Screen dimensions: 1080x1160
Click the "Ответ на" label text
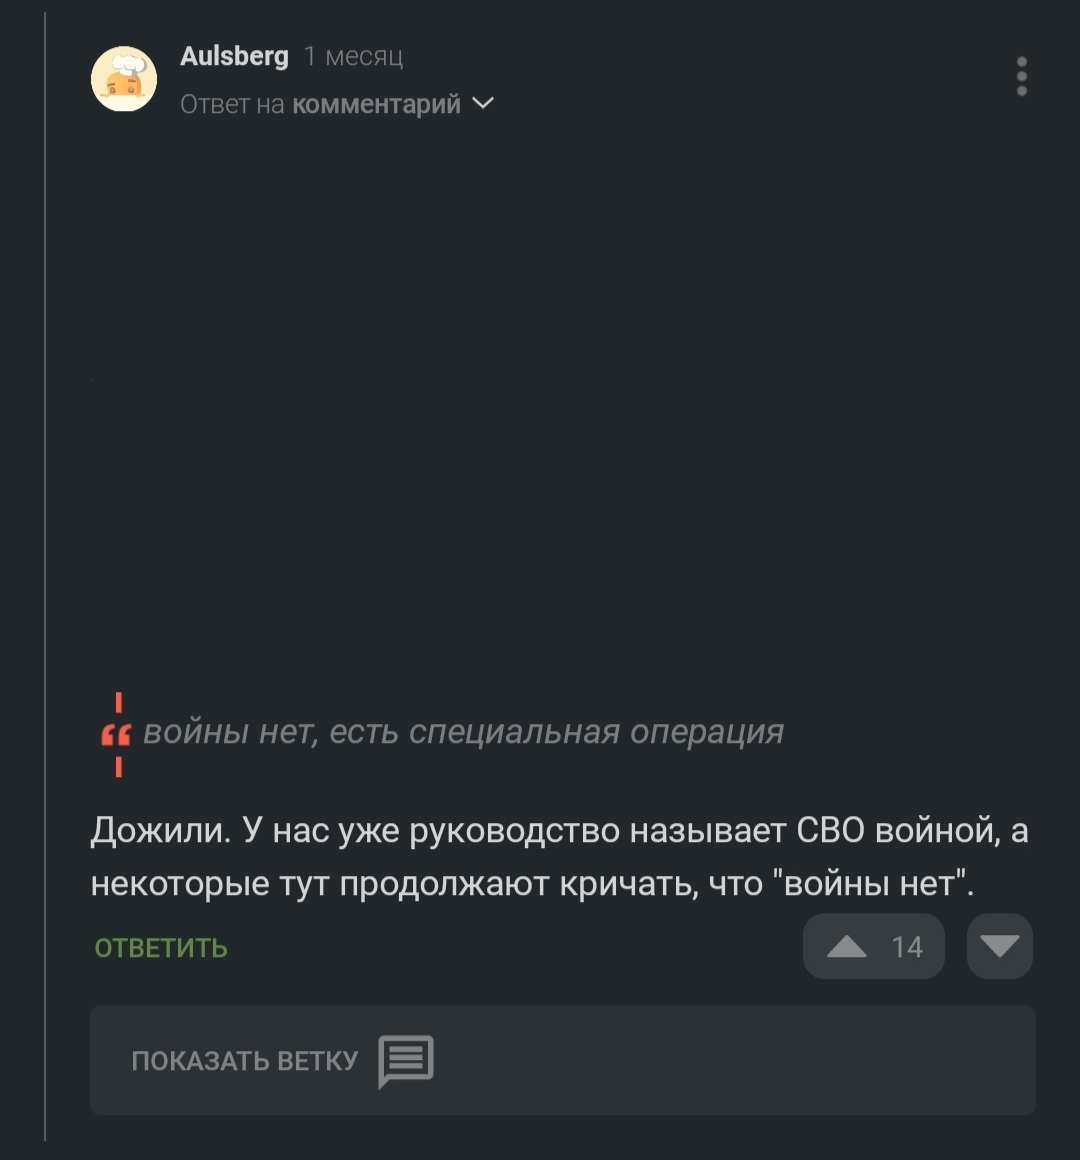click(232, 104)
